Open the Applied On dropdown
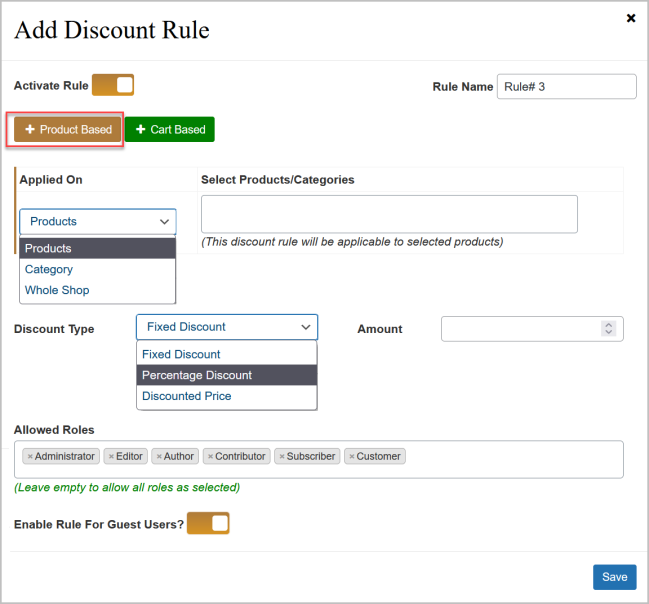The image size is (649, 604). point(98,221)
